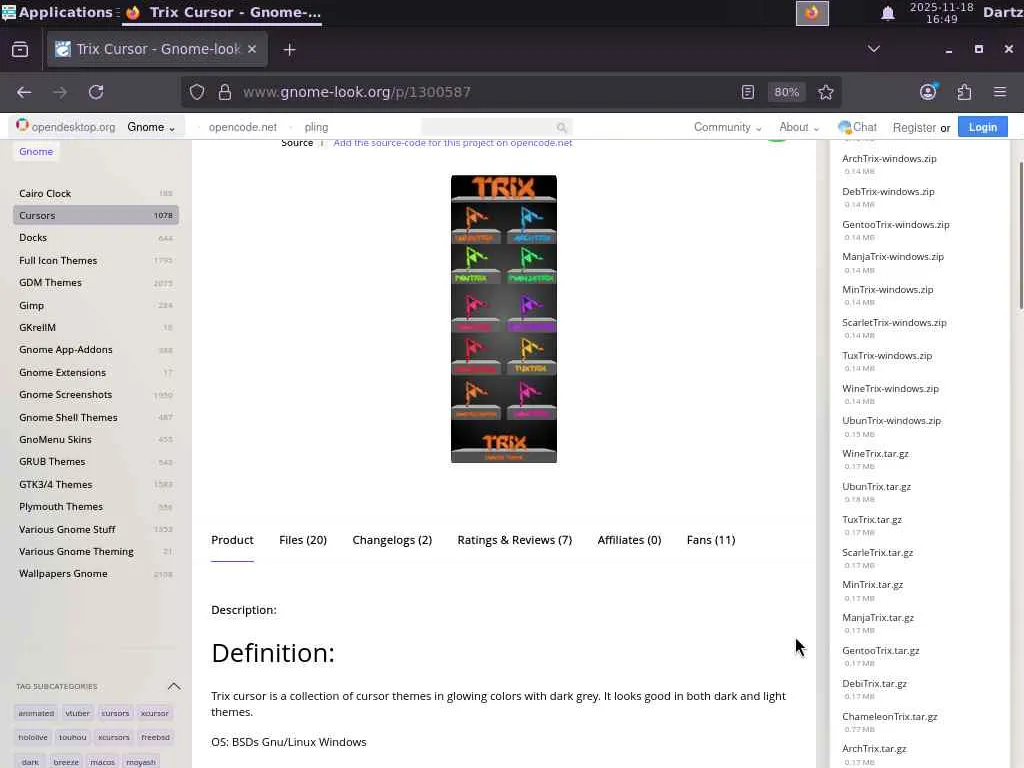This screenshot has width=1024, height=768.
Task: Click the notification bell in system panel
Action: tap(888, 13)
